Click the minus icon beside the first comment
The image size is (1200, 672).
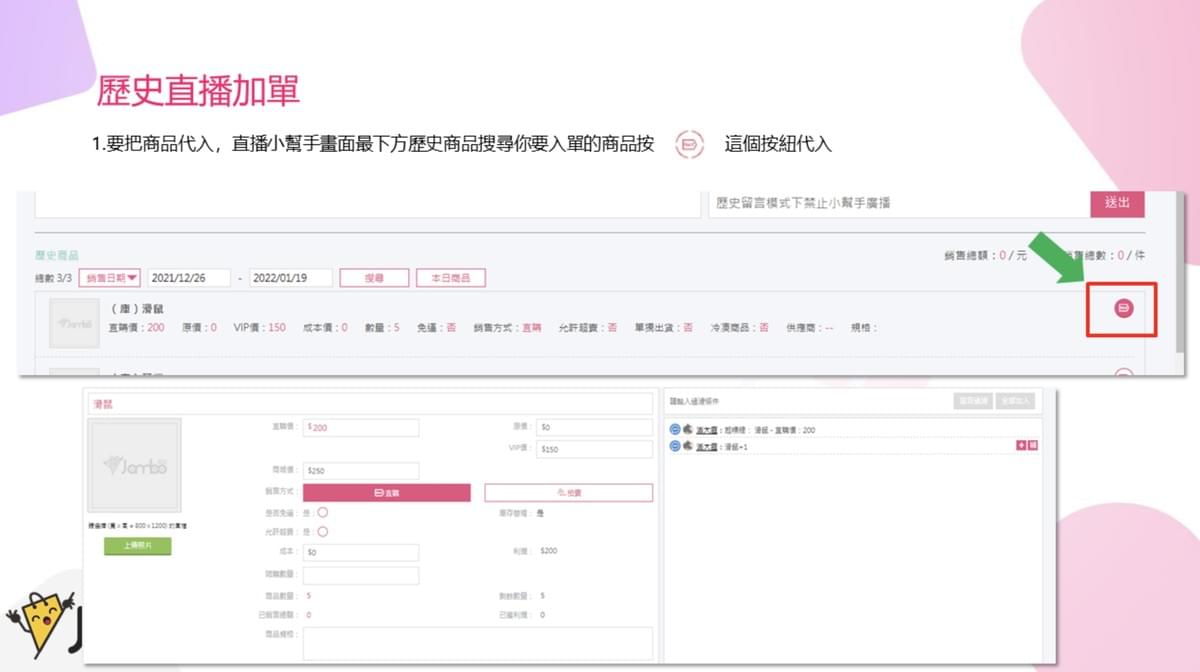pyautogui.click(x=675, y=430)
